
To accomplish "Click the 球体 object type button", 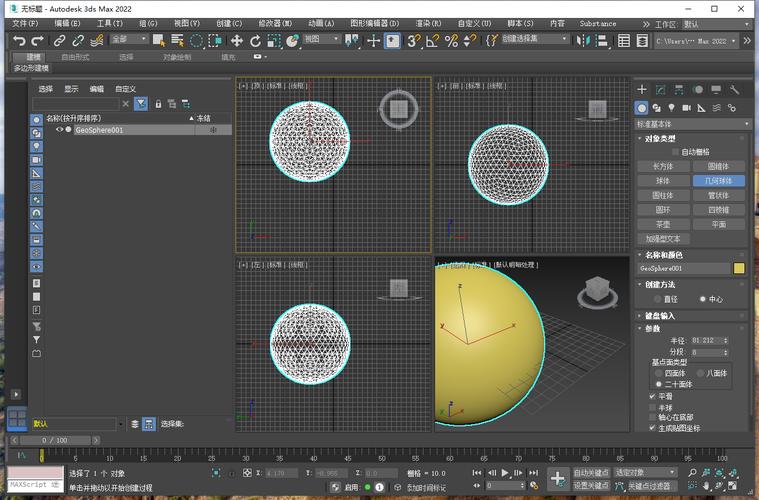I will click(663, 181).
